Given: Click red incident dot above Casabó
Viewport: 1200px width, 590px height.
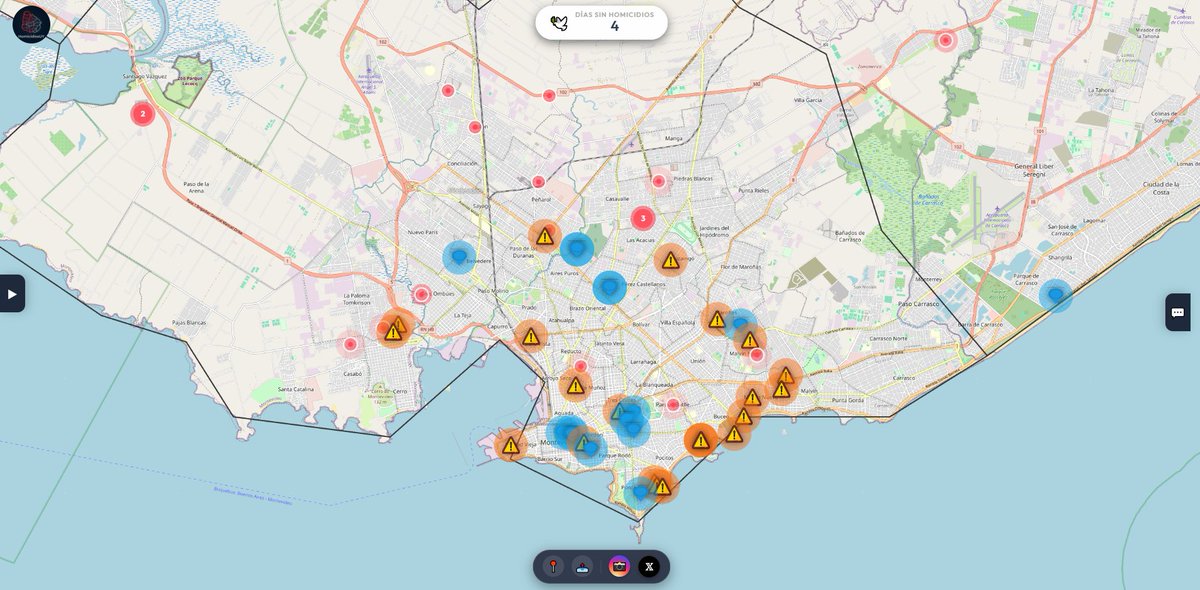Looking at the screenshot, I should [x=350, y=345].
